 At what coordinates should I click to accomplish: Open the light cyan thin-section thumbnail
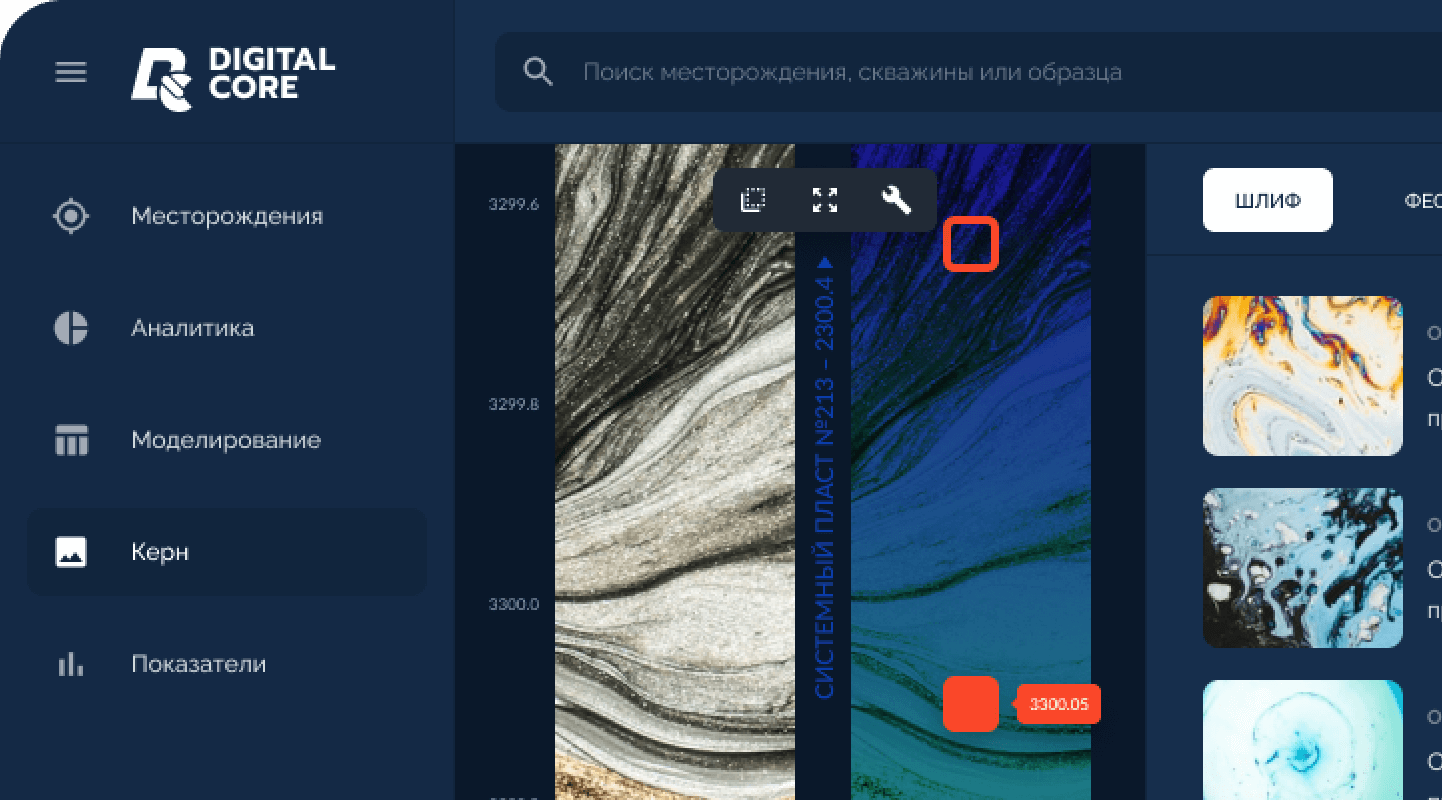pyautogui.click(x=1303, y=740)
